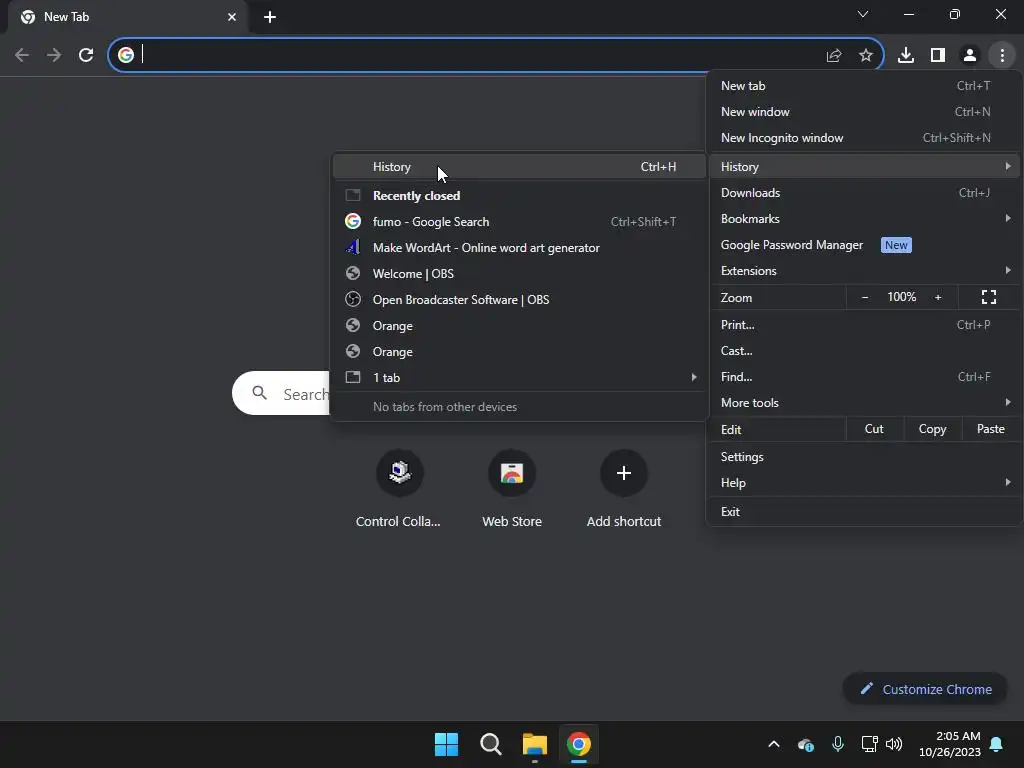The height and width of the screenshot is (768, 1024).
Task: Open Chrome Settings
Action: (x=865, y=456)
